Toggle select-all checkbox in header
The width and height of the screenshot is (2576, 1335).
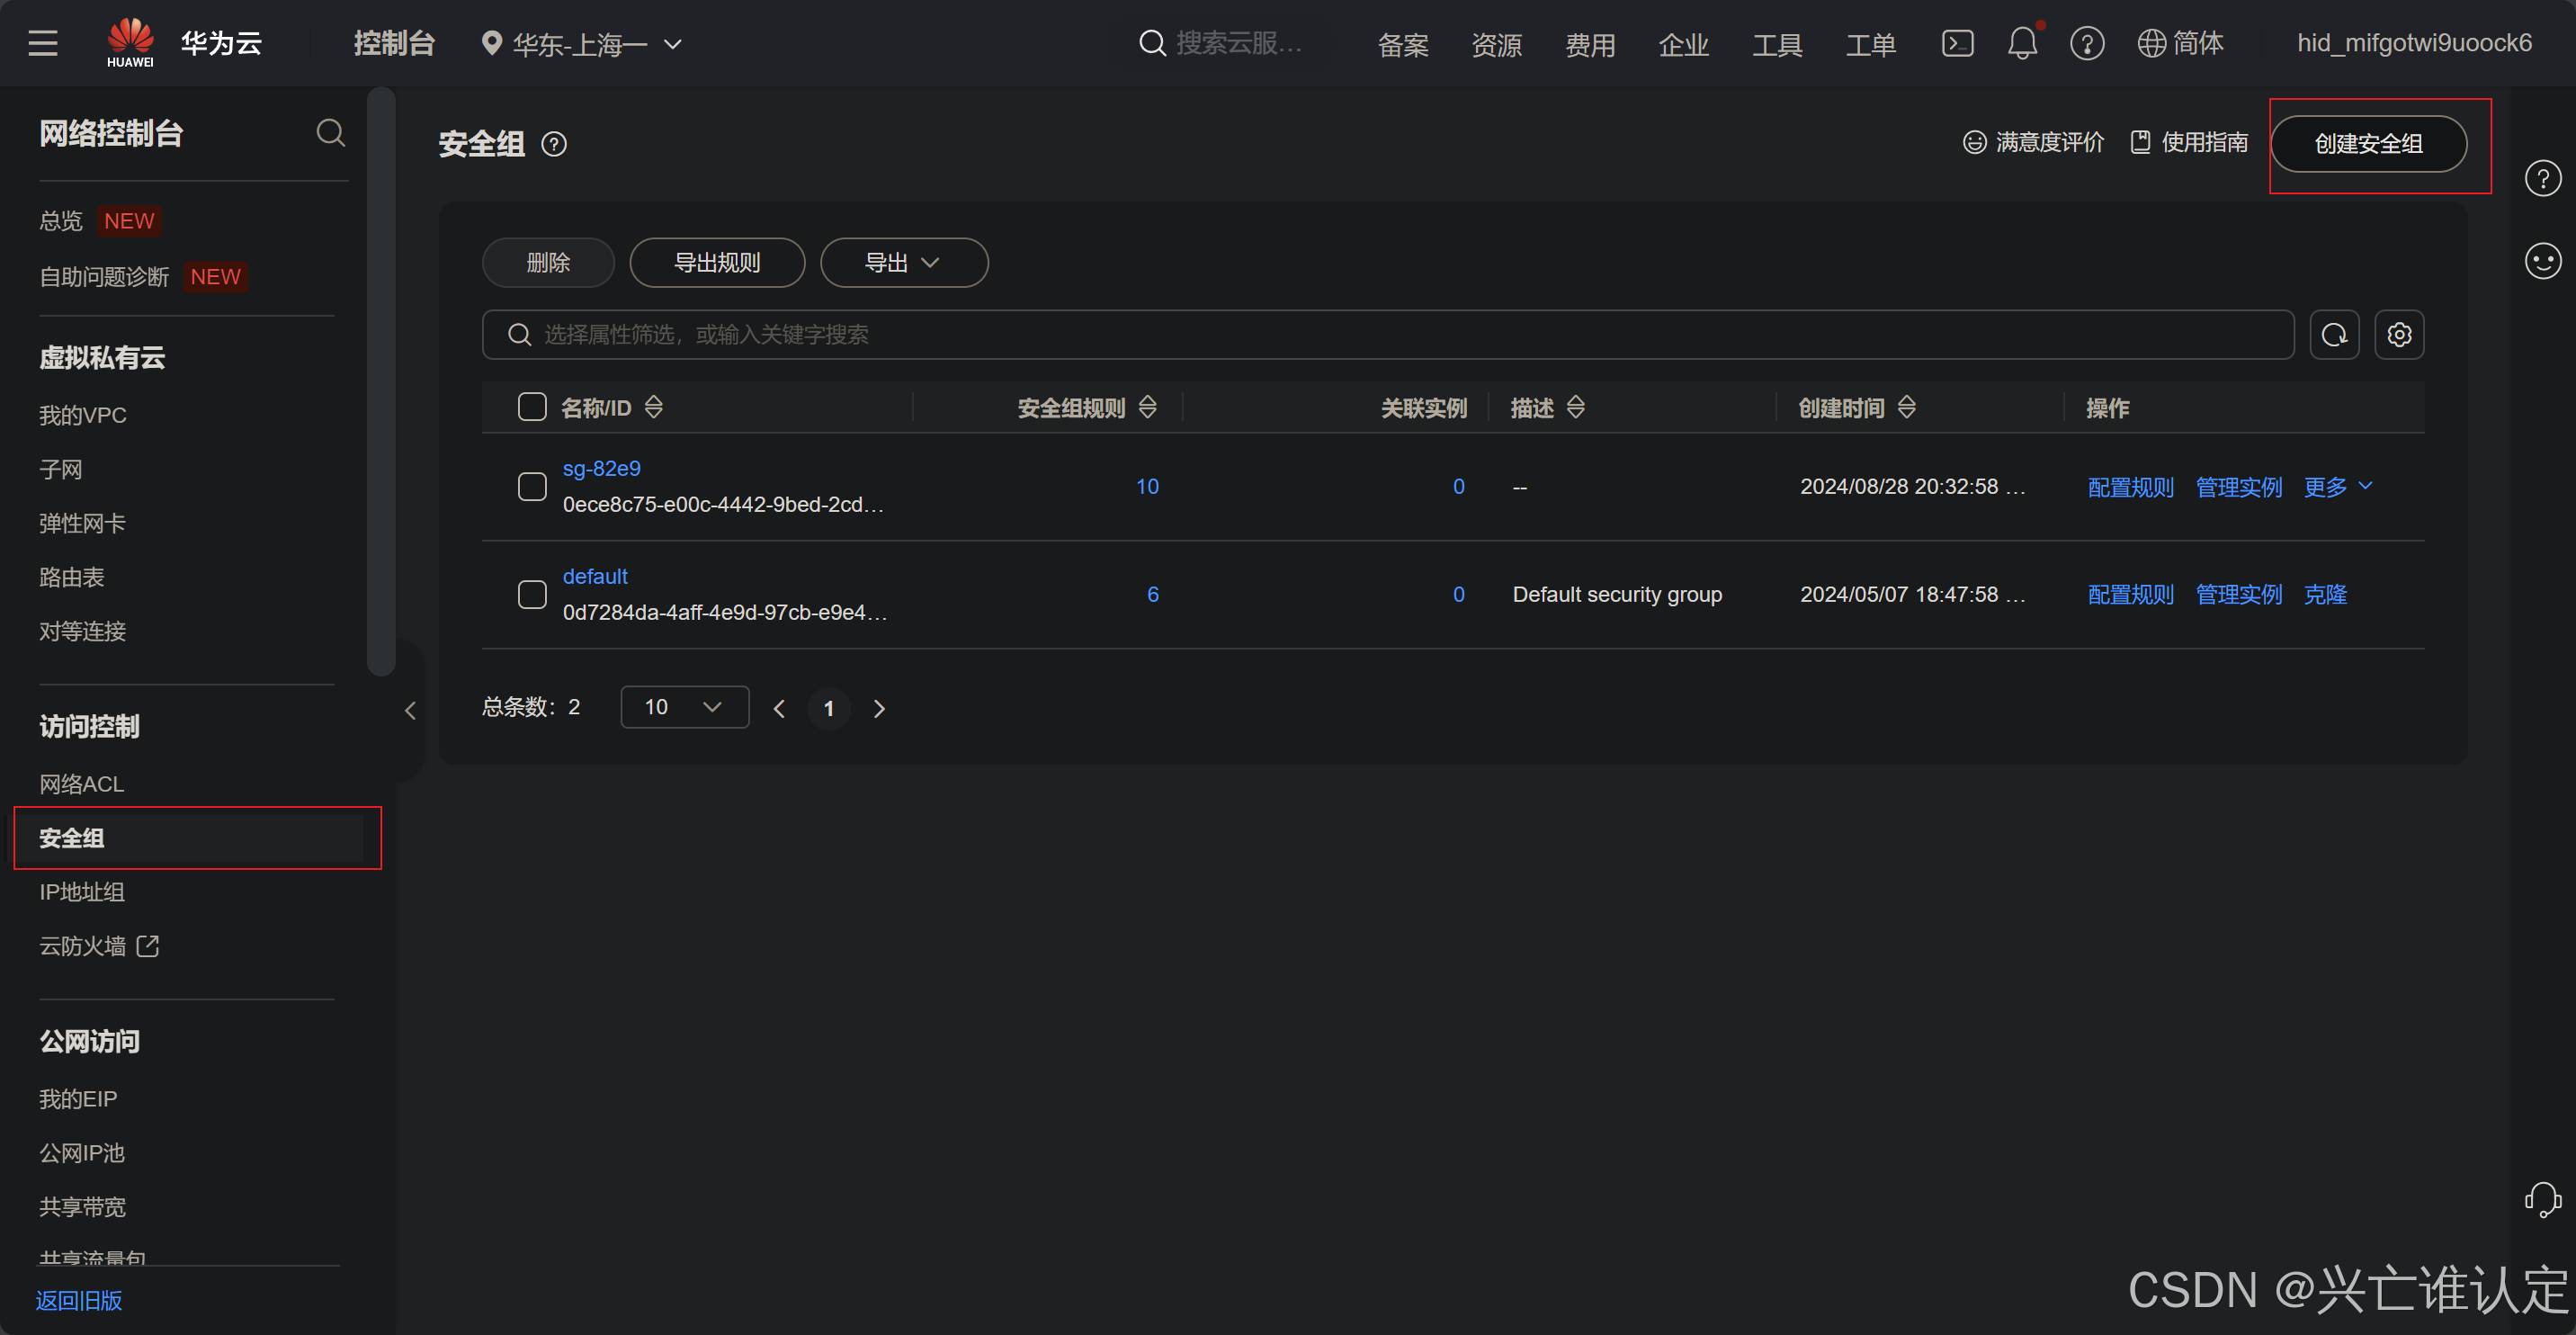(532, 407)
